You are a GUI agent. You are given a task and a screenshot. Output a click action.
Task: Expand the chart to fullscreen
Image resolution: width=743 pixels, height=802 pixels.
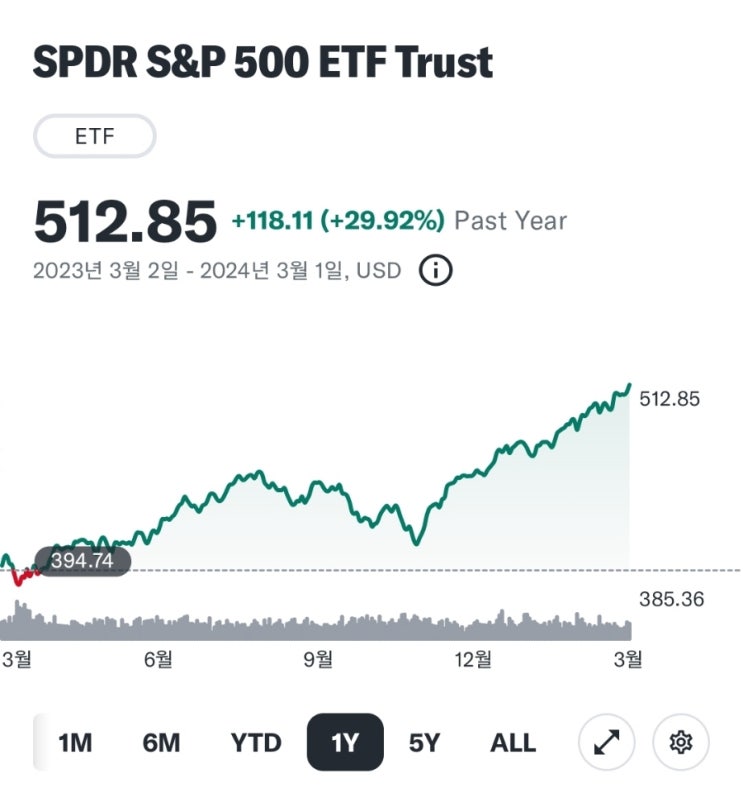pyautogui.click(x=607, y=742)
